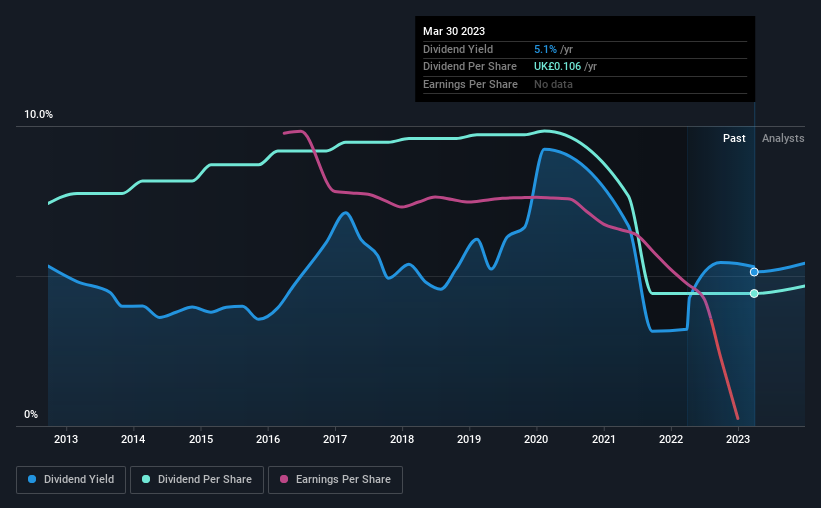Click the pink Earnings Per Share legend dot
Image resolution: width=821 pixels, height=508 pixels.
click(284, 479)
